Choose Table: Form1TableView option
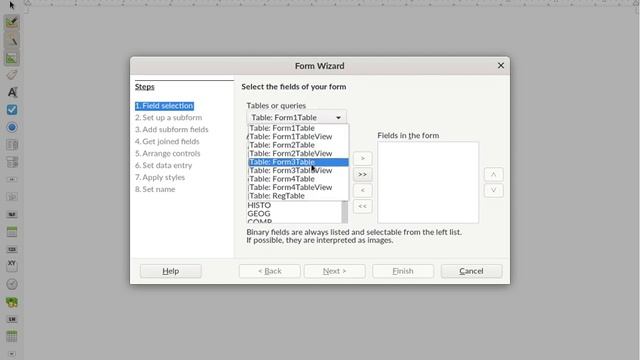 point(298,136)
